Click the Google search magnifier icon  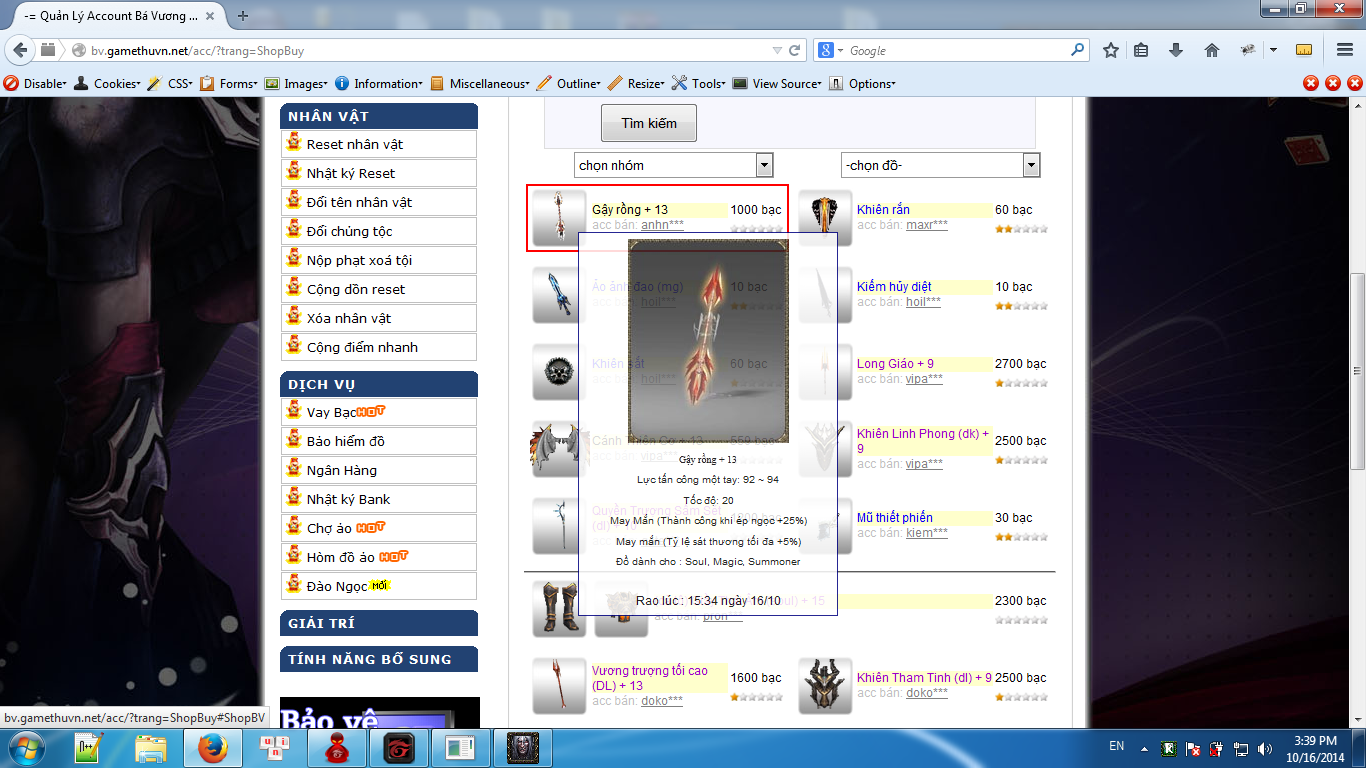[x=1077, y=50]
